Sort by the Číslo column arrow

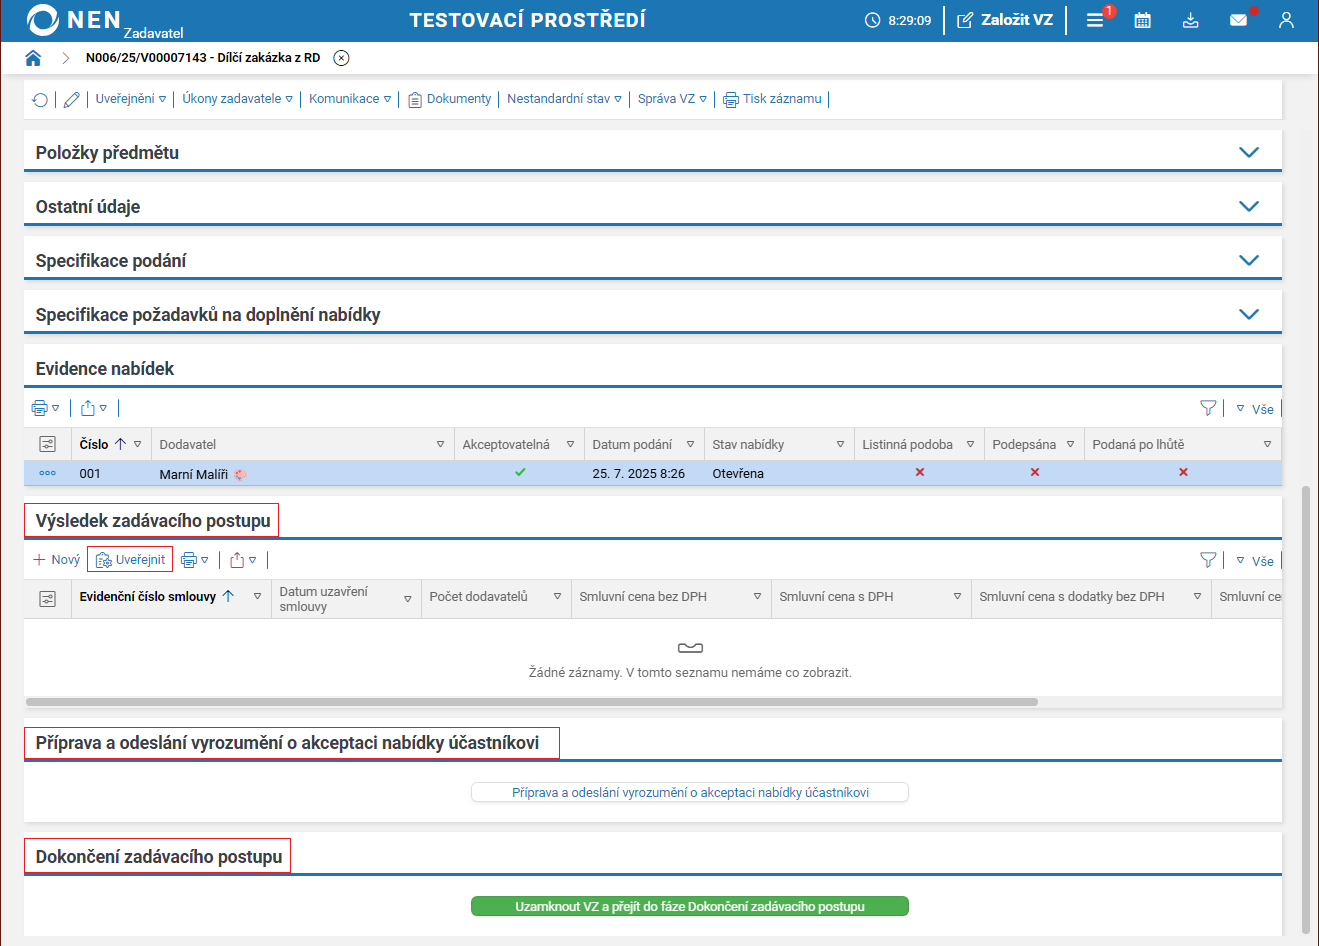pos(120,444)
